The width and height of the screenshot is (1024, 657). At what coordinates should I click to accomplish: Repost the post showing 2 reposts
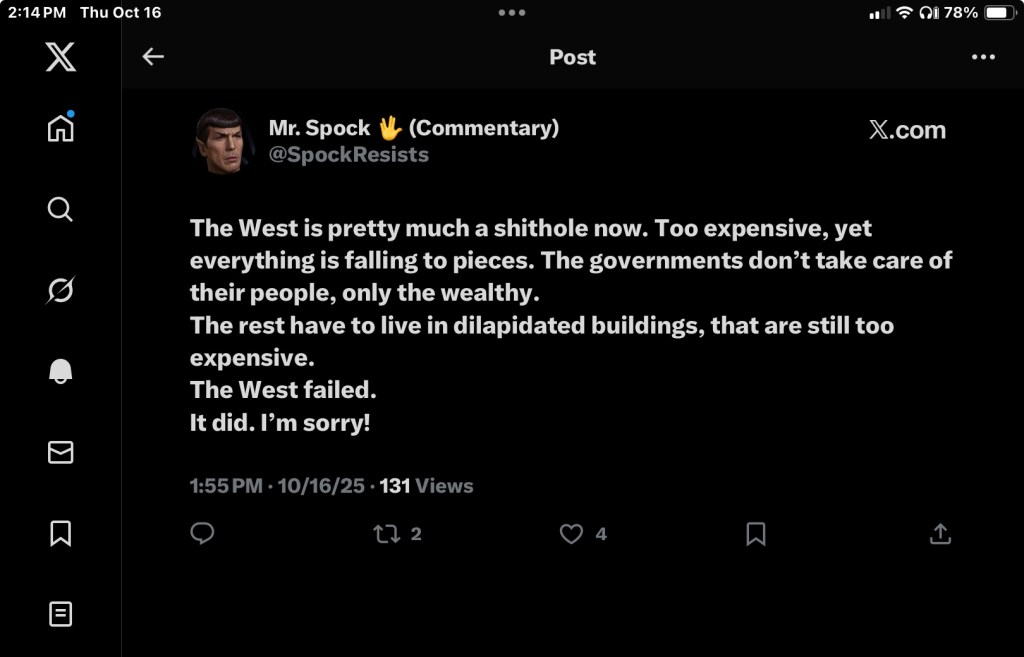[x=386, y=534]
